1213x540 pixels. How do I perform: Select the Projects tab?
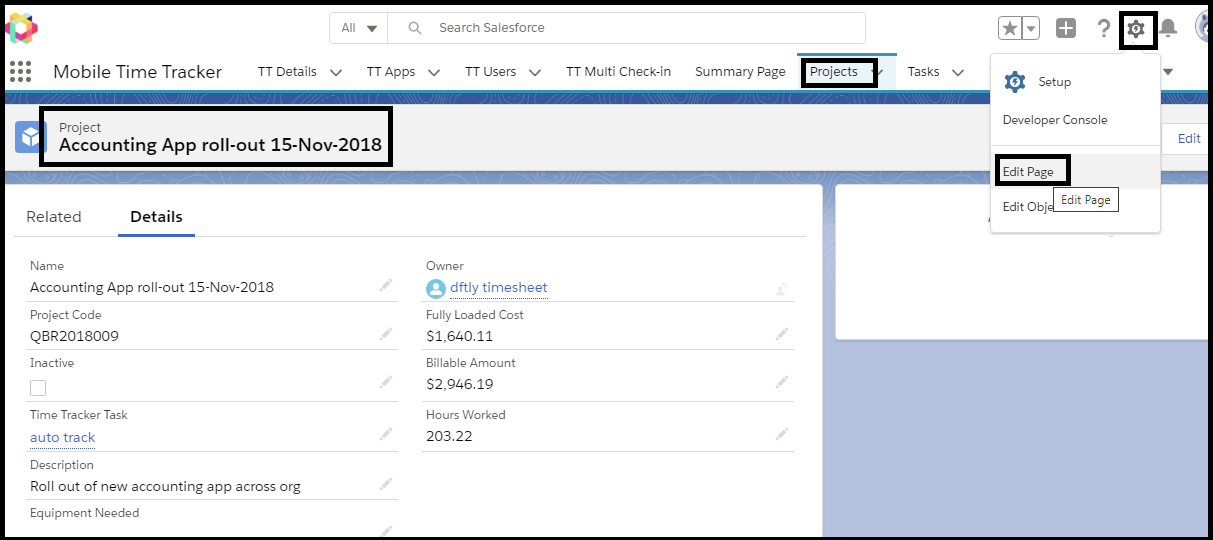[834, 72]
